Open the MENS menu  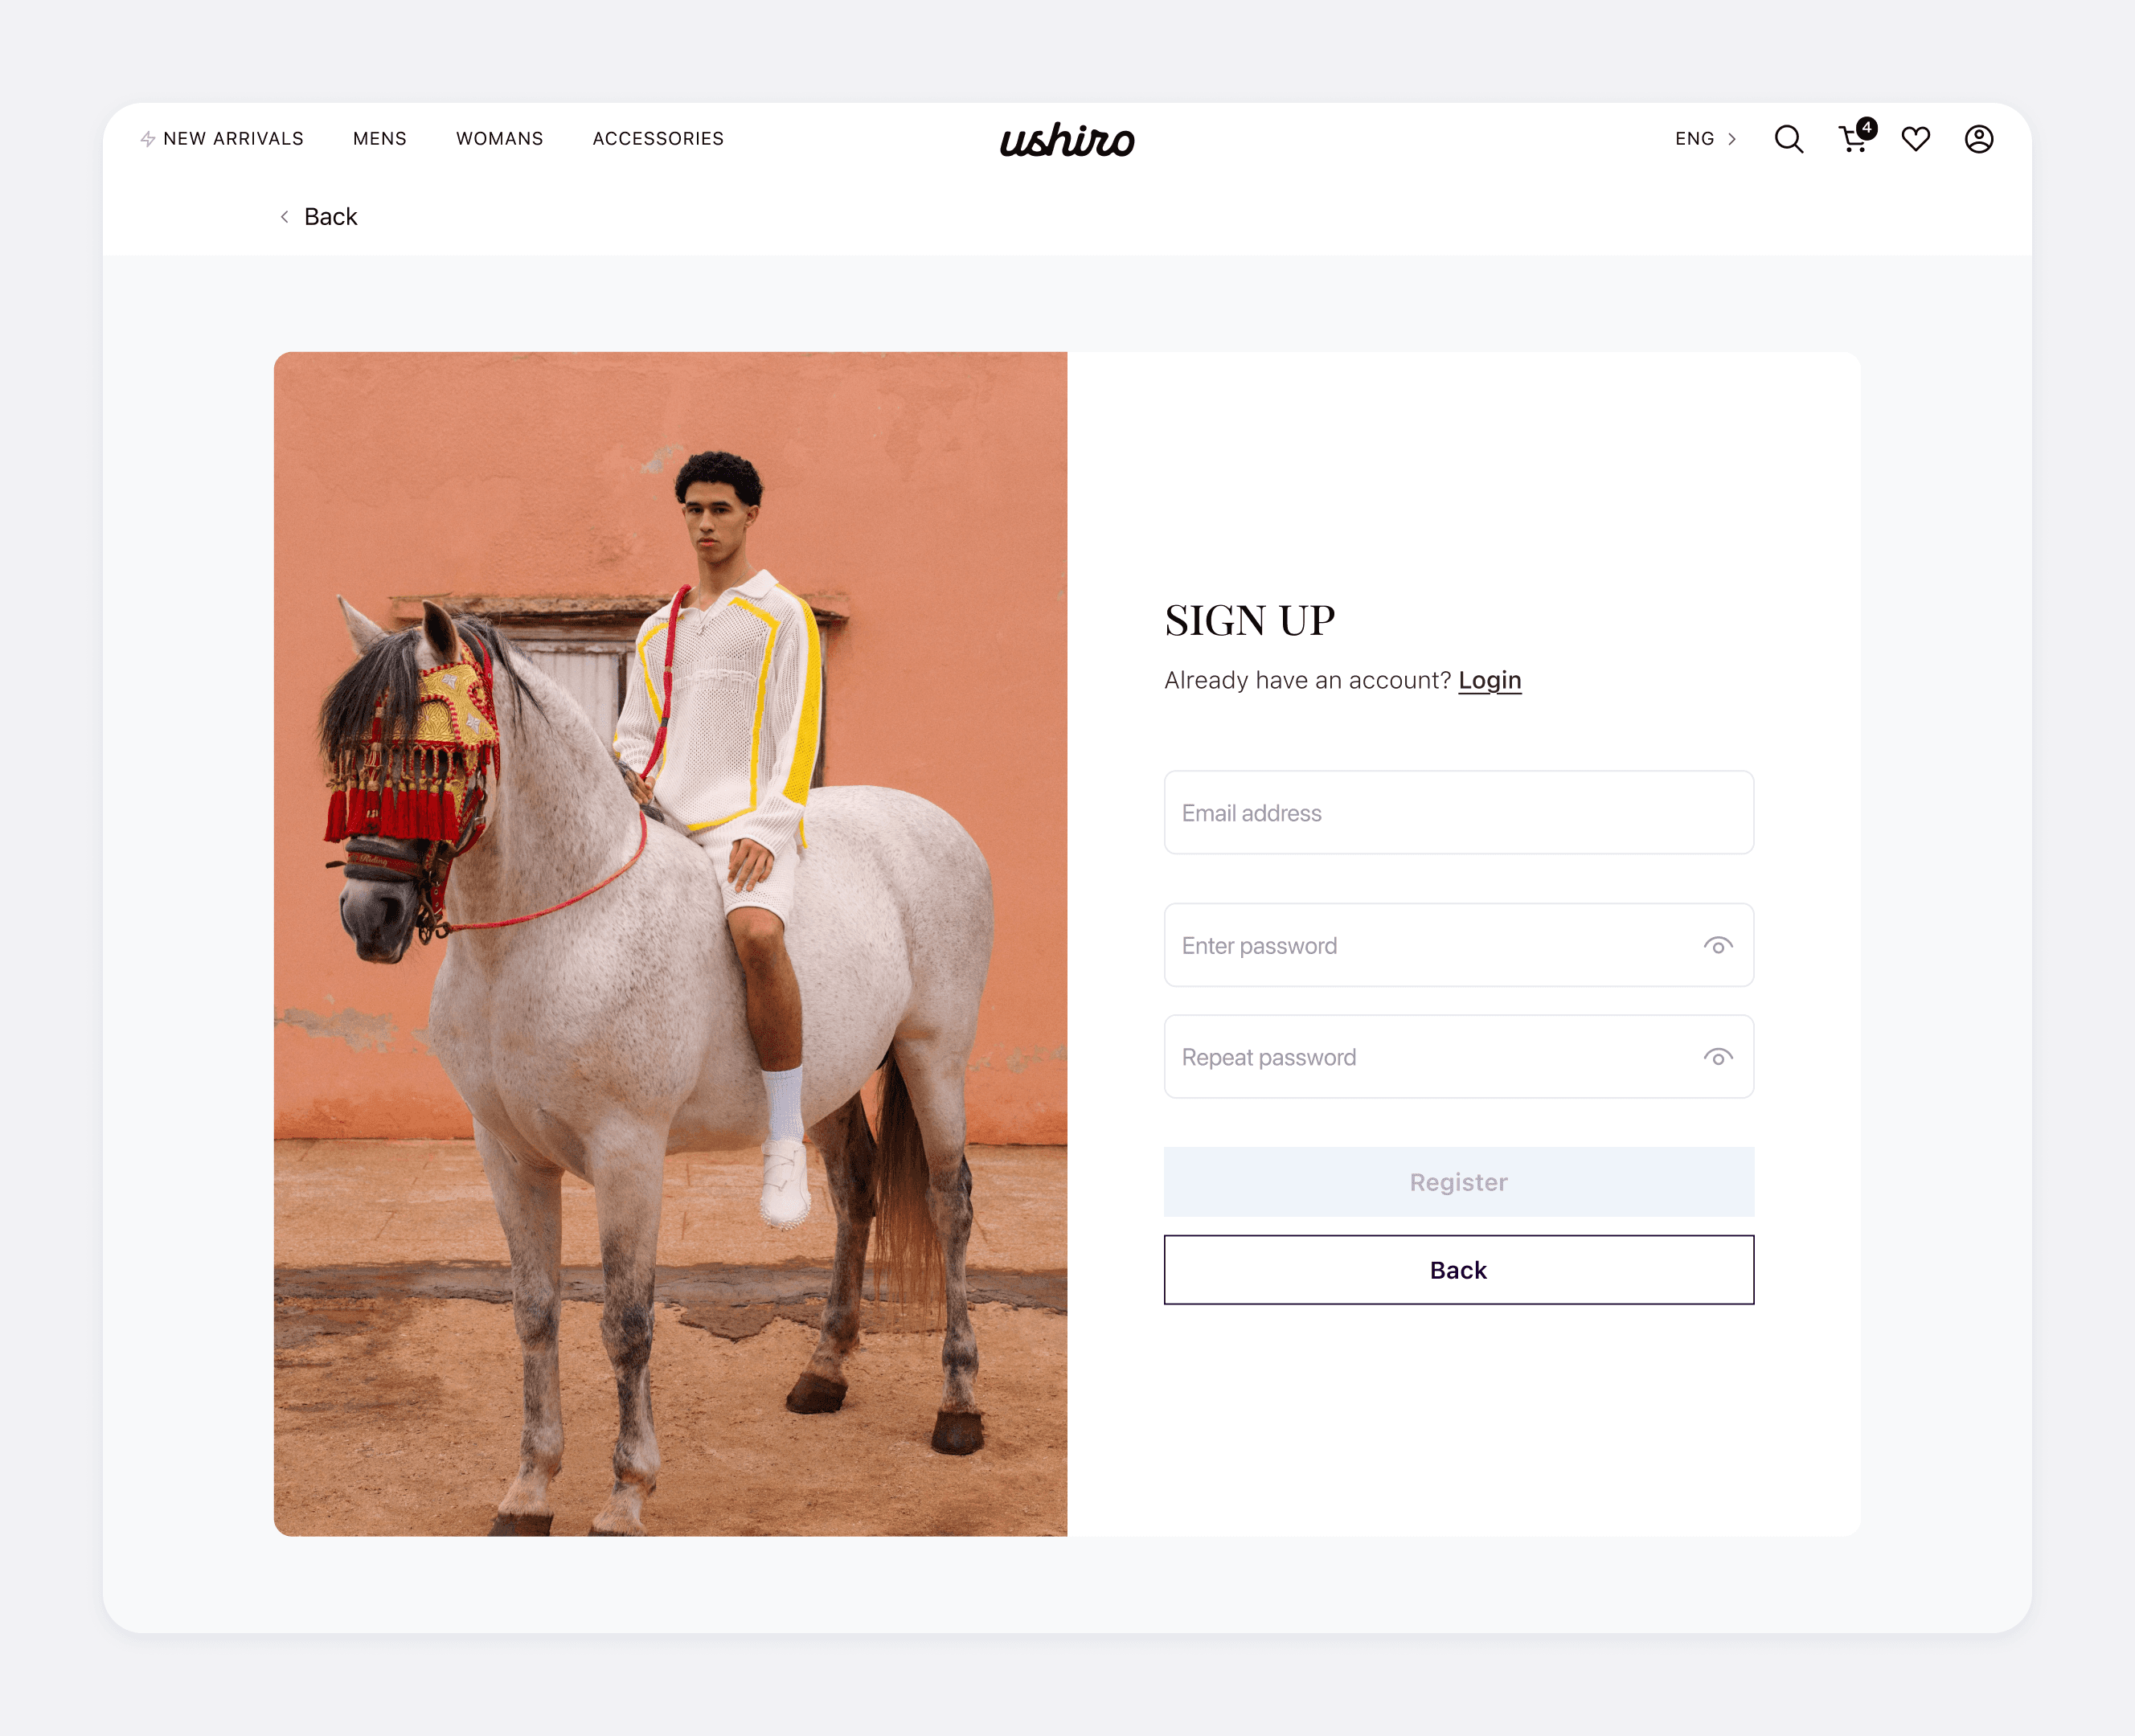(x=380, y=139)
